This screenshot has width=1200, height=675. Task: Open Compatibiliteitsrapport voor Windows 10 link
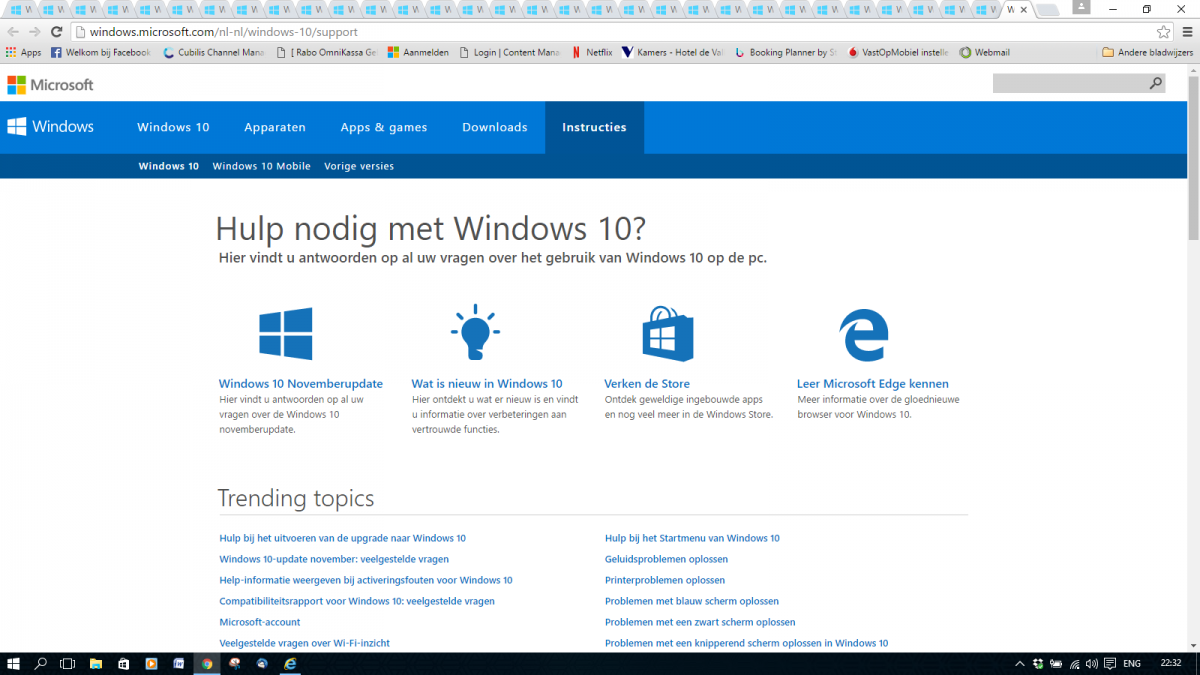[357, 601]
